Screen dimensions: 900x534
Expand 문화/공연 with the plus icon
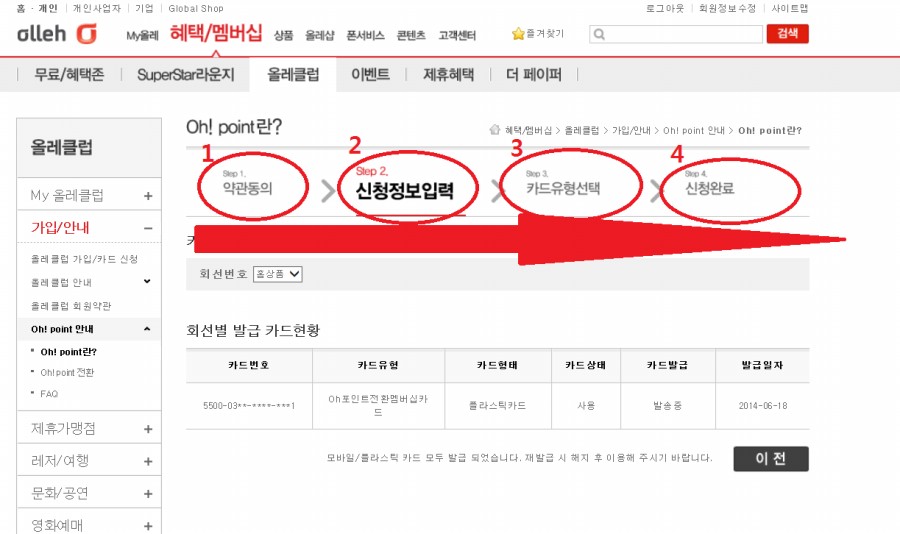[148, 493]
